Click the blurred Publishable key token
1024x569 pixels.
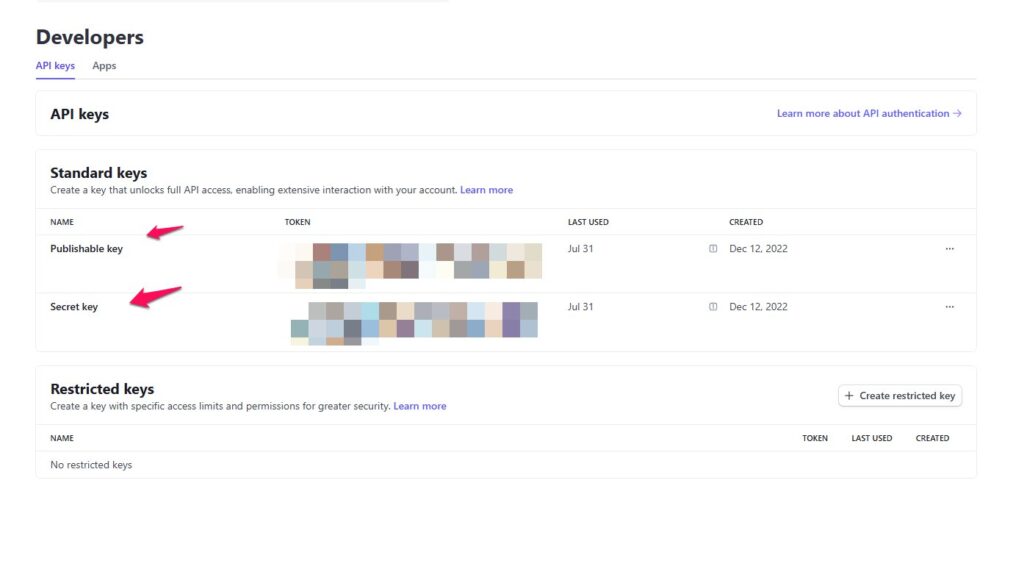tap(410, 264)
